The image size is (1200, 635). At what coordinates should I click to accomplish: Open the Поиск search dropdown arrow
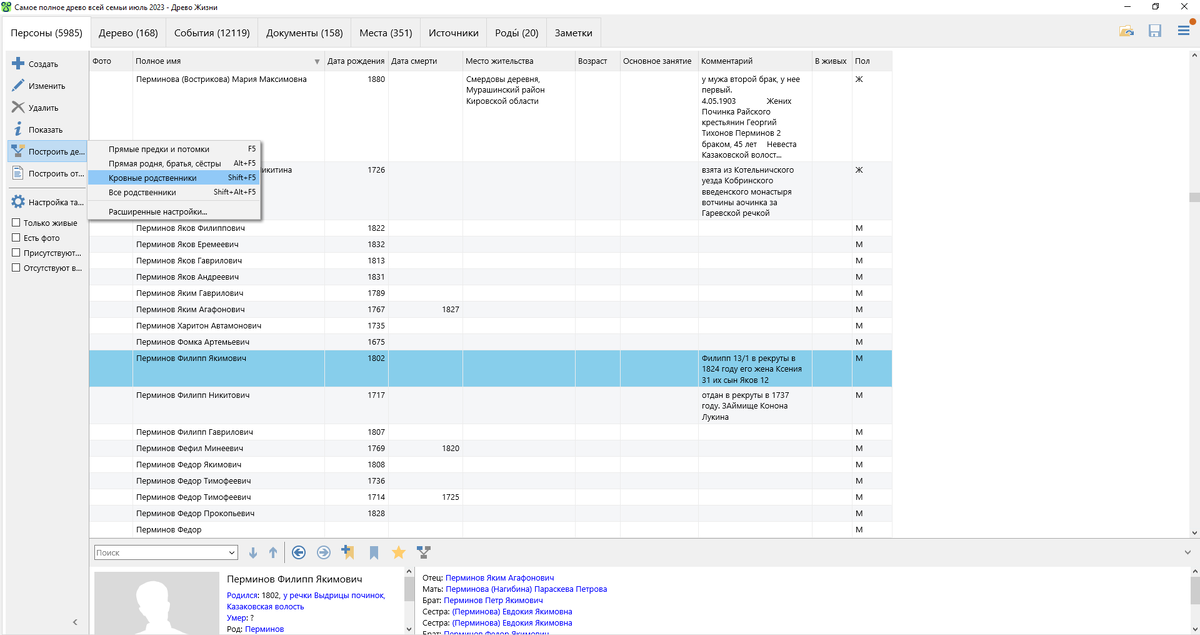[x=232, y=552]
